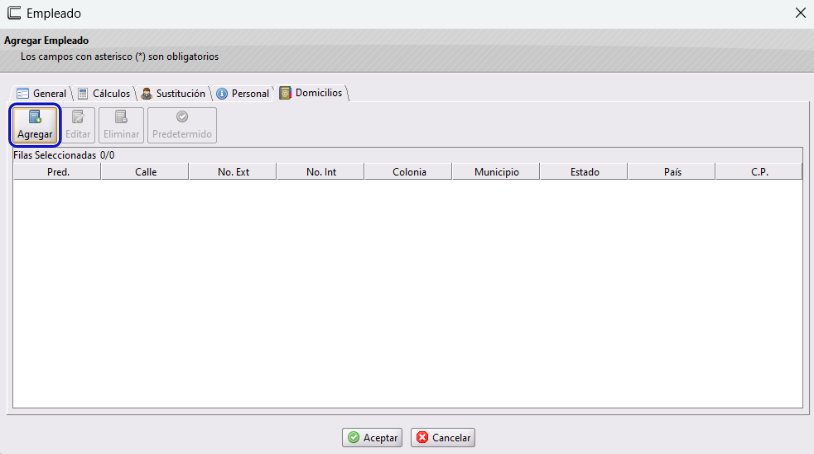Sort by the Calle column header
This screenshot has width=814, height=454.
[145, 172]
